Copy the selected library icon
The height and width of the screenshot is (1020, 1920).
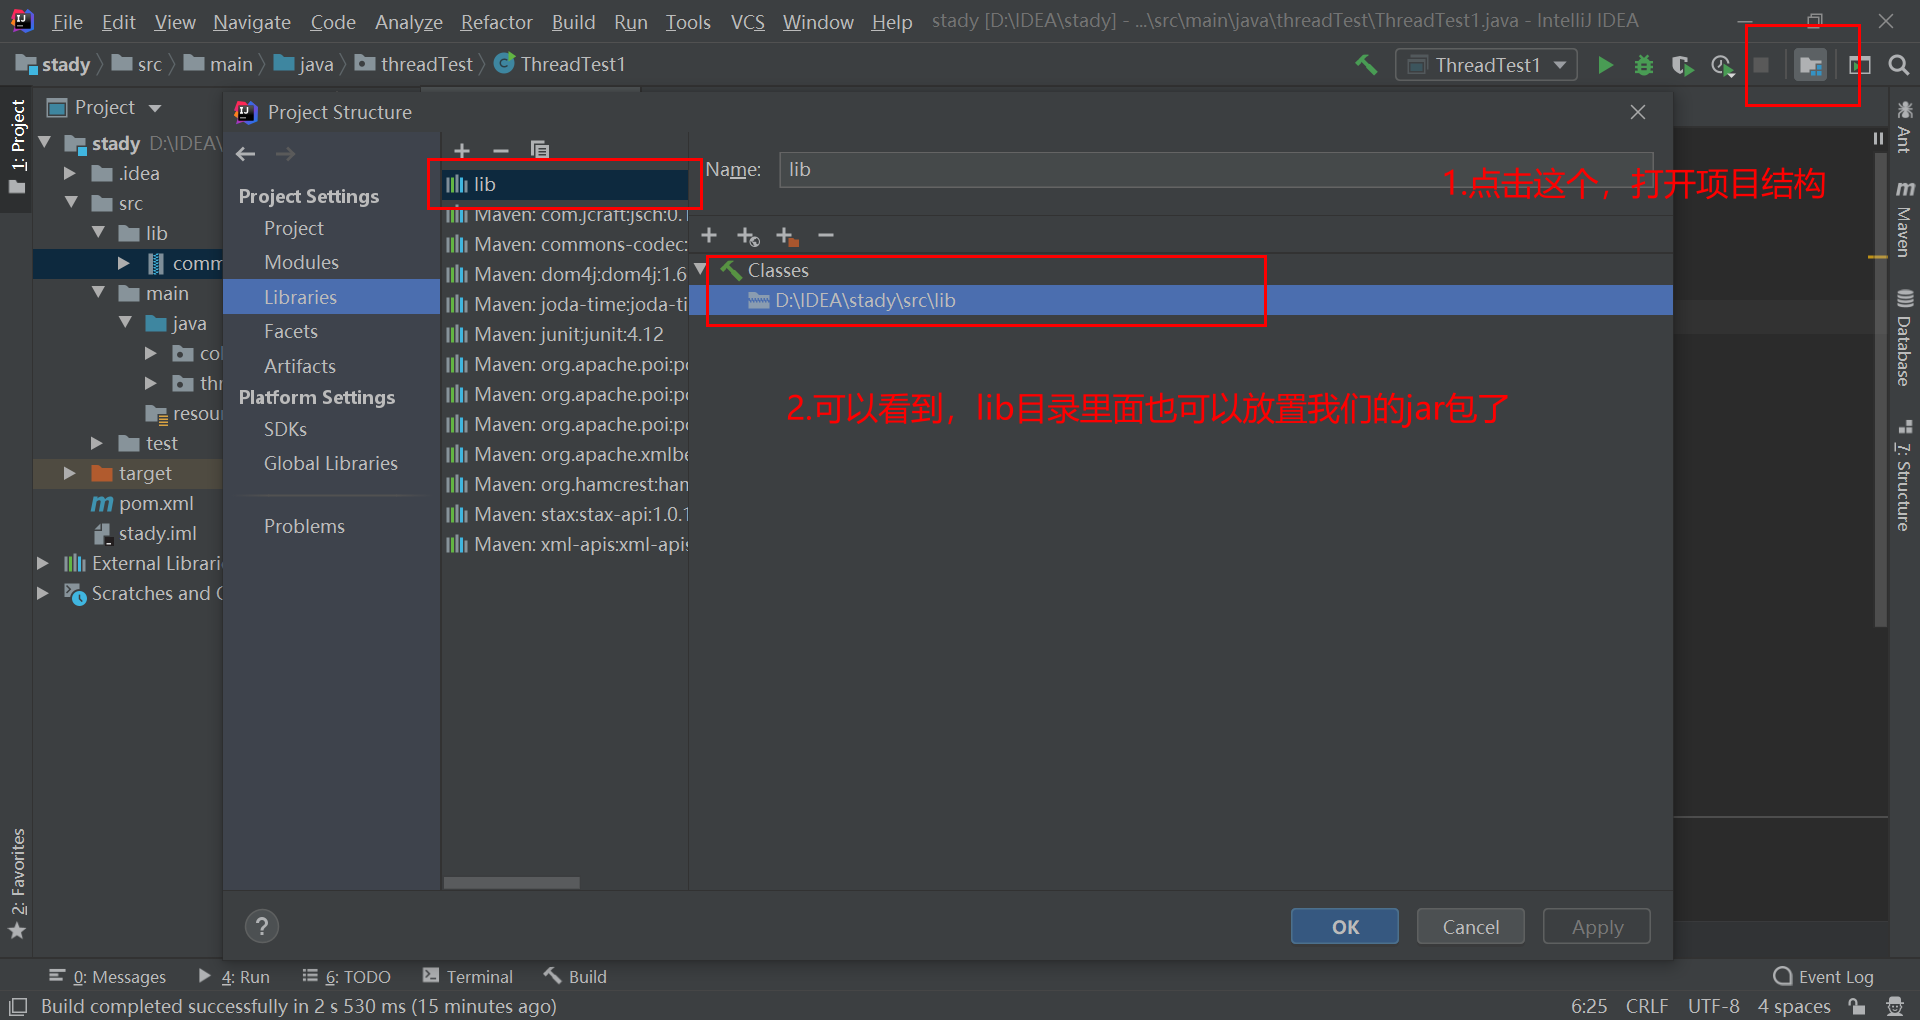pos(540,150)
